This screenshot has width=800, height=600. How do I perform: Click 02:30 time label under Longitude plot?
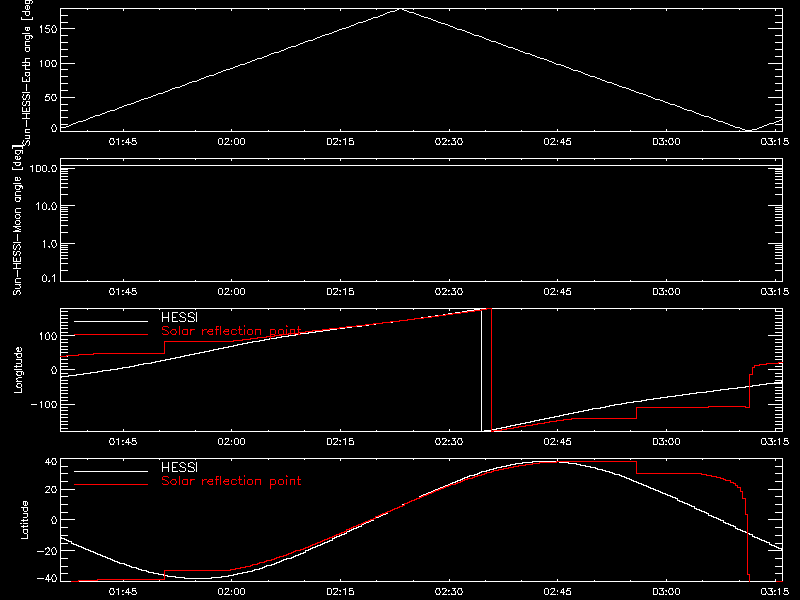[449, 441]
